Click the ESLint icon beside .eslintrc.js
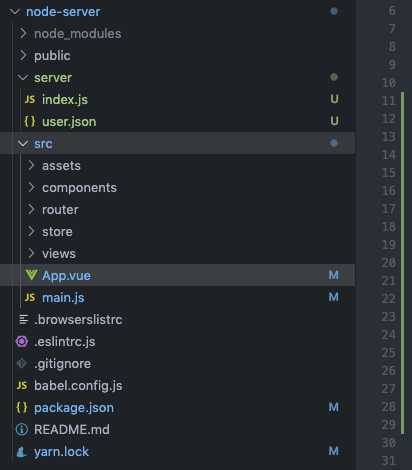412x470 pixels. pos(22,341)
